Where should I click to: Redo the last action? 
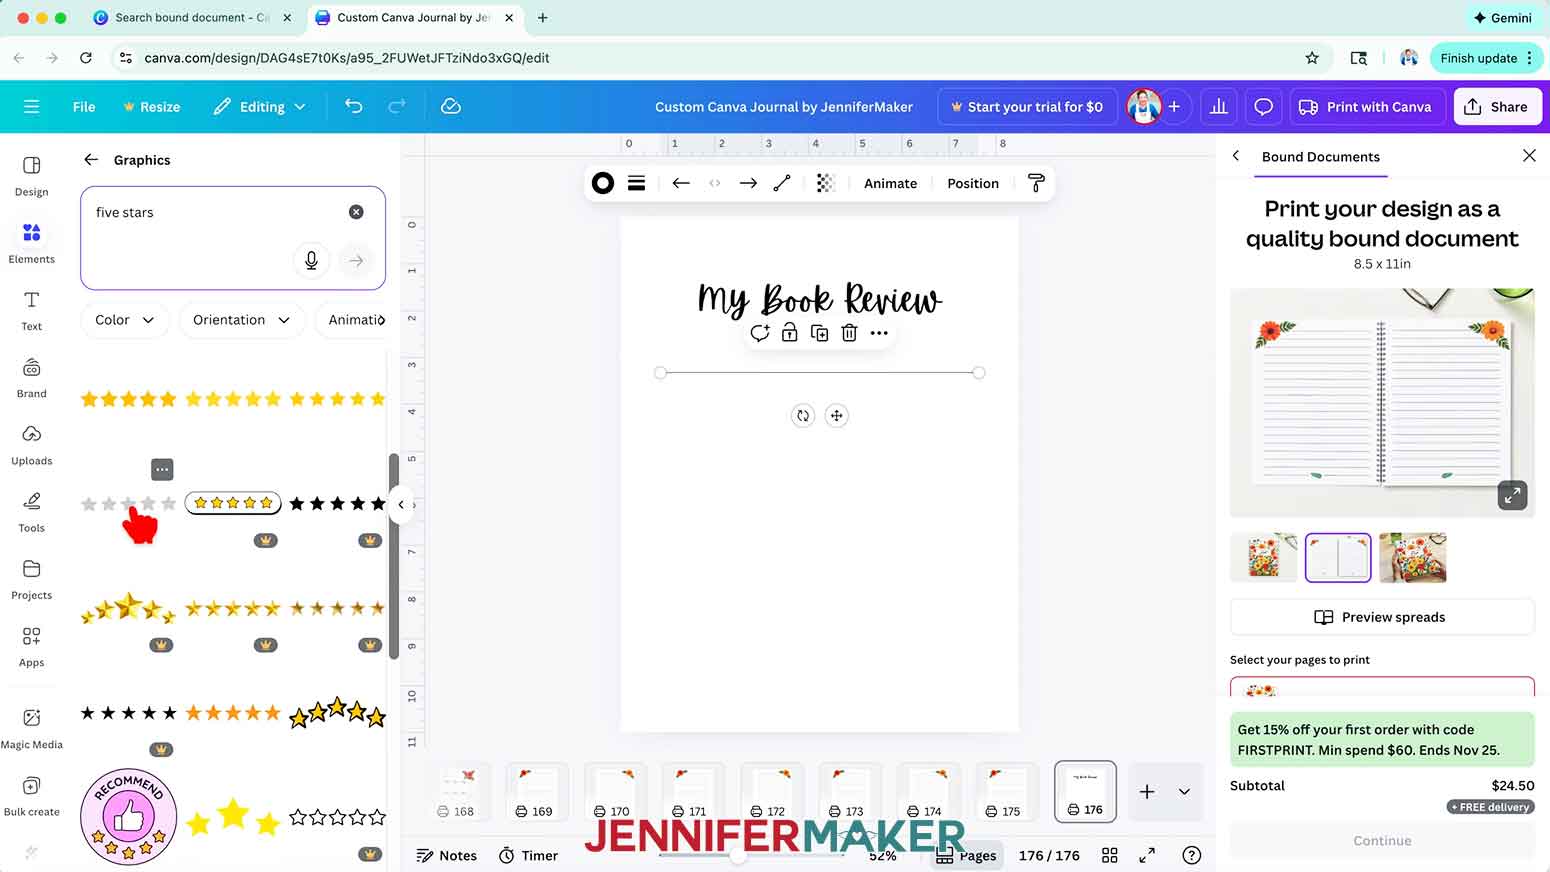397,106
